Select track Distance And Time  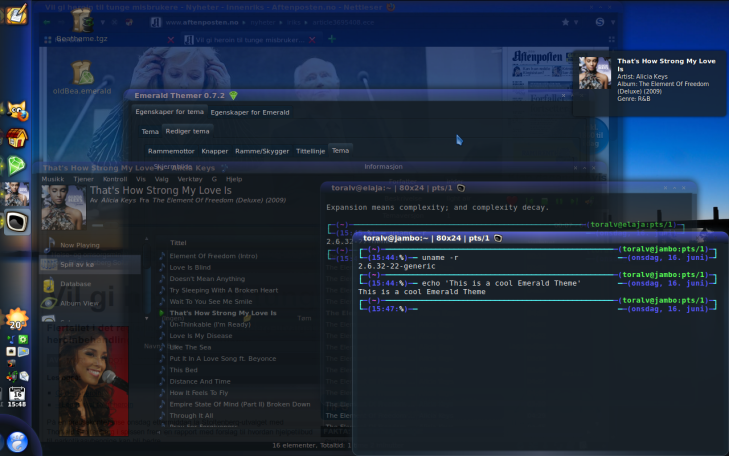pos(200,382)
